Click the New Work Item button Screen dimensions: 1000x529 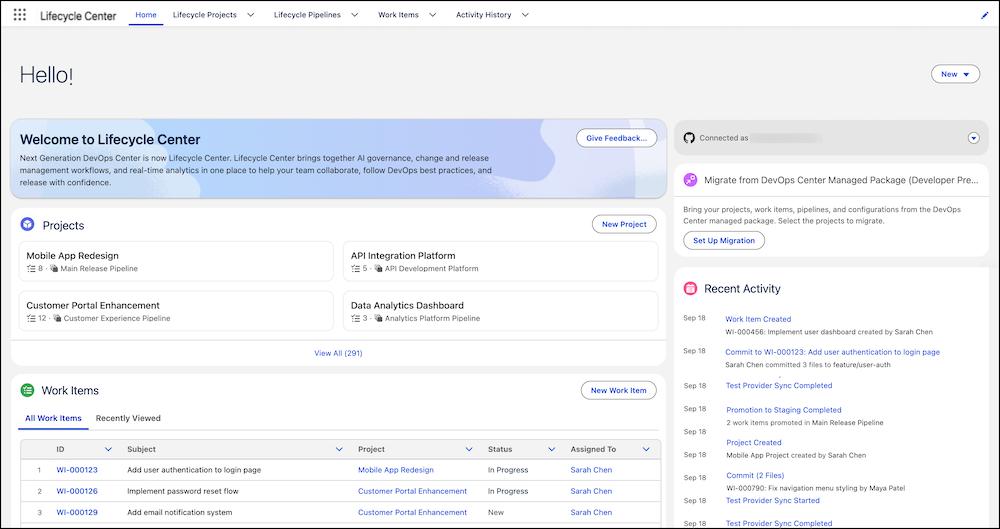pos(618,391)
